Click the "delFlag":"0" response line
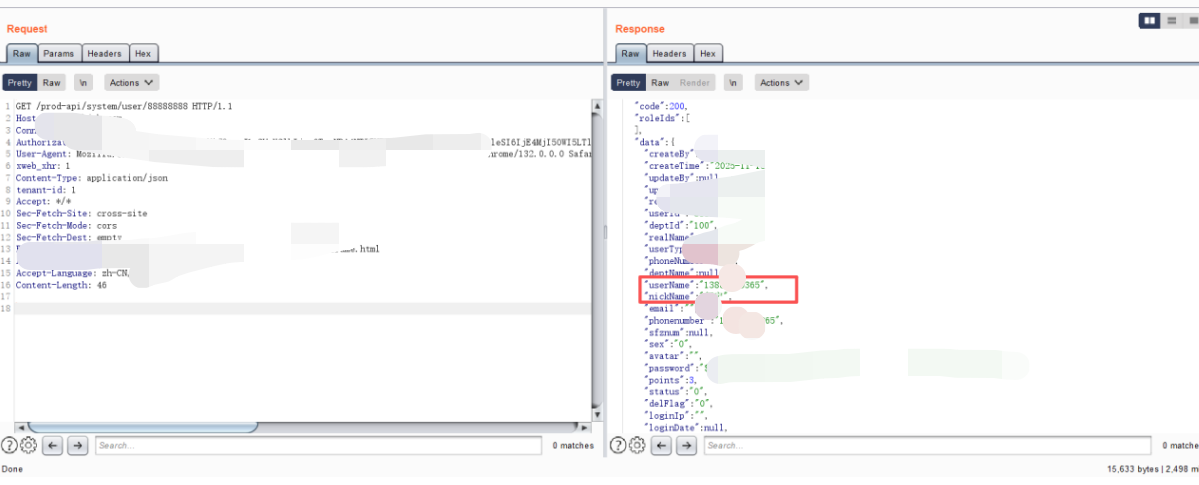1199x485 pixels. (x=680, y=404)
